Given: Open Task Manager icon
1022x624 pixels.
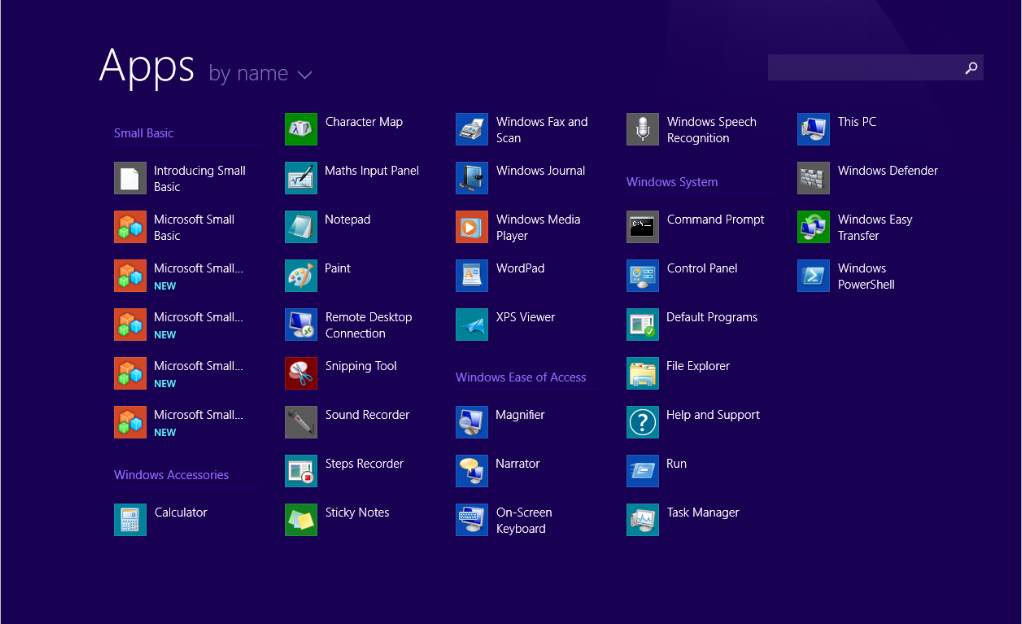Looking at the screenshot, I should pyautogui.click(x=643, y=520).
